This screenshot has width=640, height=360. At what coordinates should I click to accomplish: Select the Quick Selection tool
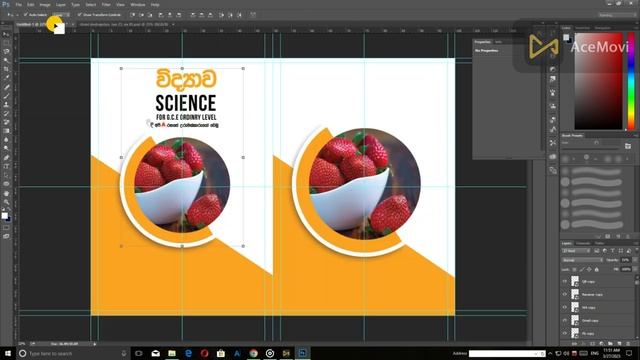coord(6,60)
